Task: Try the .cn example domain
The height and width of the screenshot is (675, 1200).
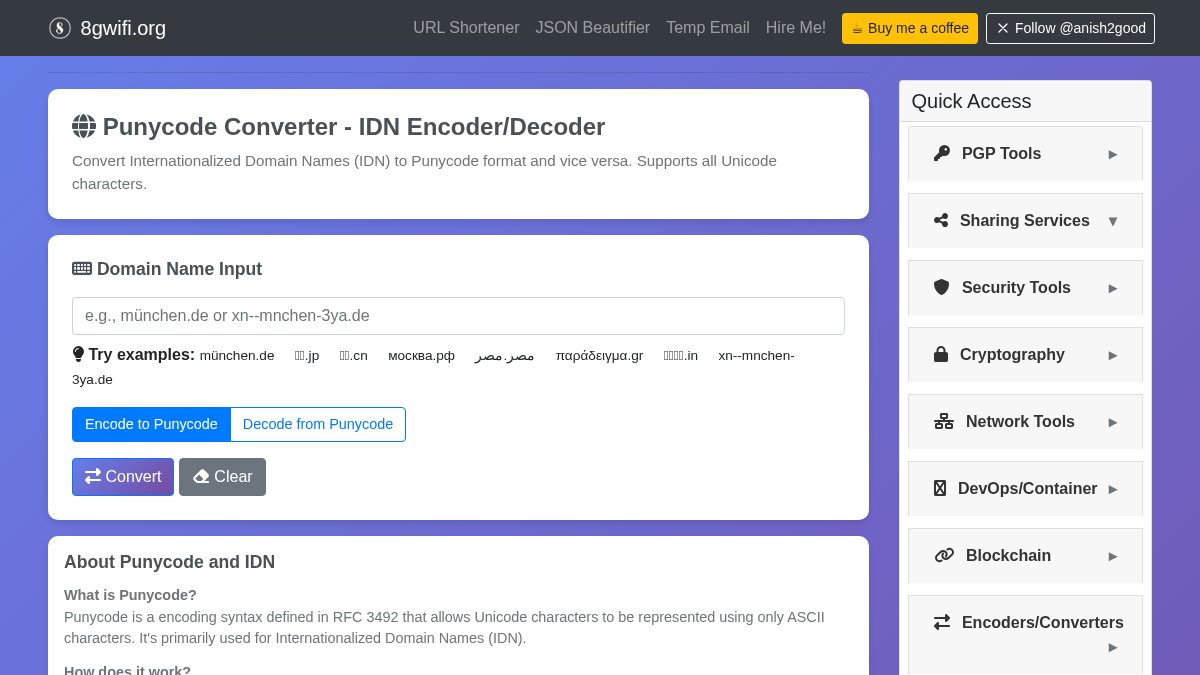Action: [353, 356]
